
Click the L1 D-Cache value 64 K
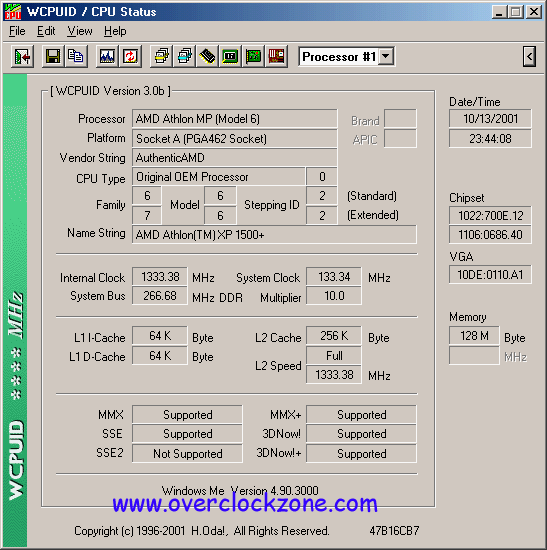pos(160,356)
